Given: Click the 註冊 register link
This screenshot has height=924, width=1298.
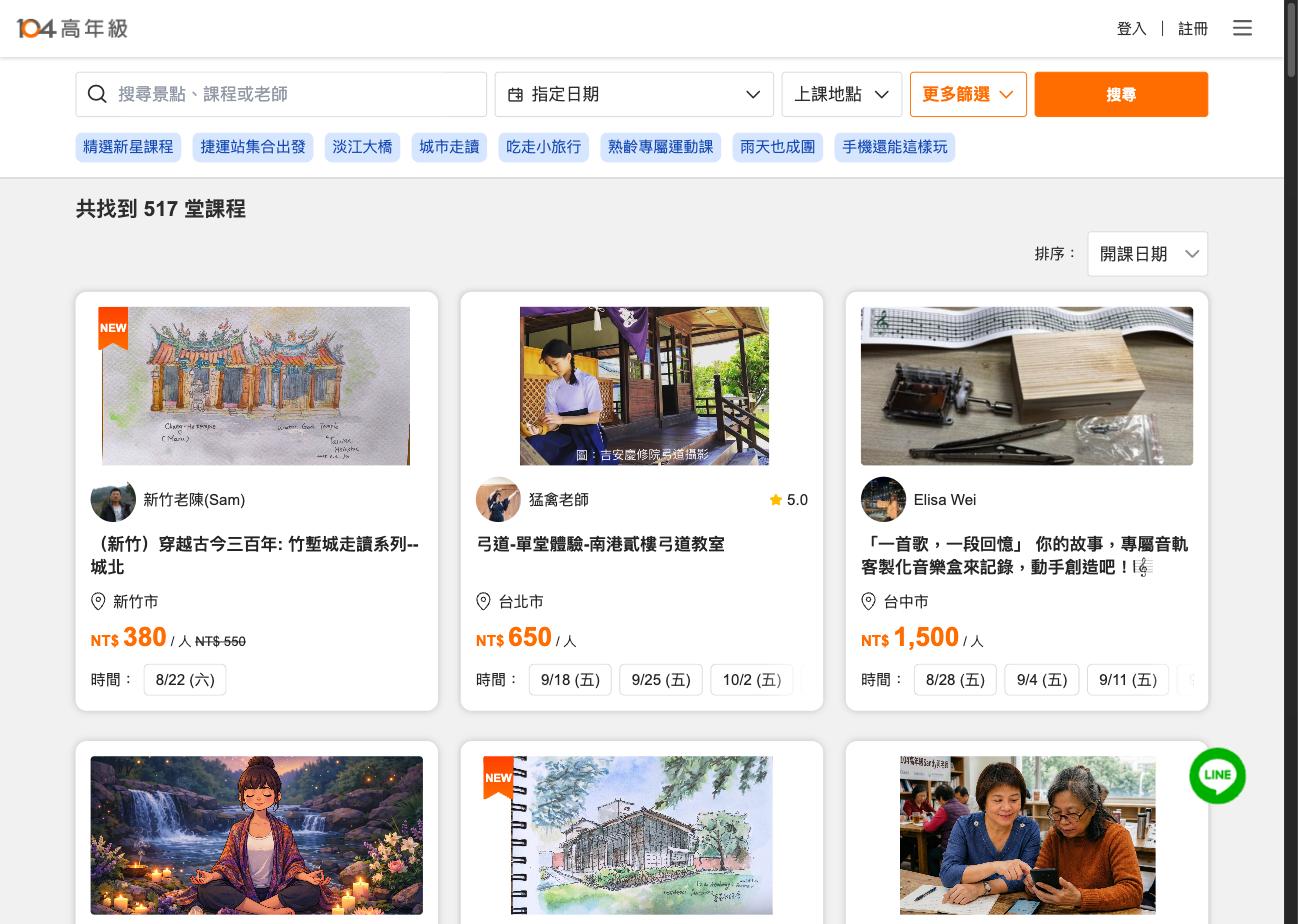Looking at the screenshot, I should (x=1193, y=29).
